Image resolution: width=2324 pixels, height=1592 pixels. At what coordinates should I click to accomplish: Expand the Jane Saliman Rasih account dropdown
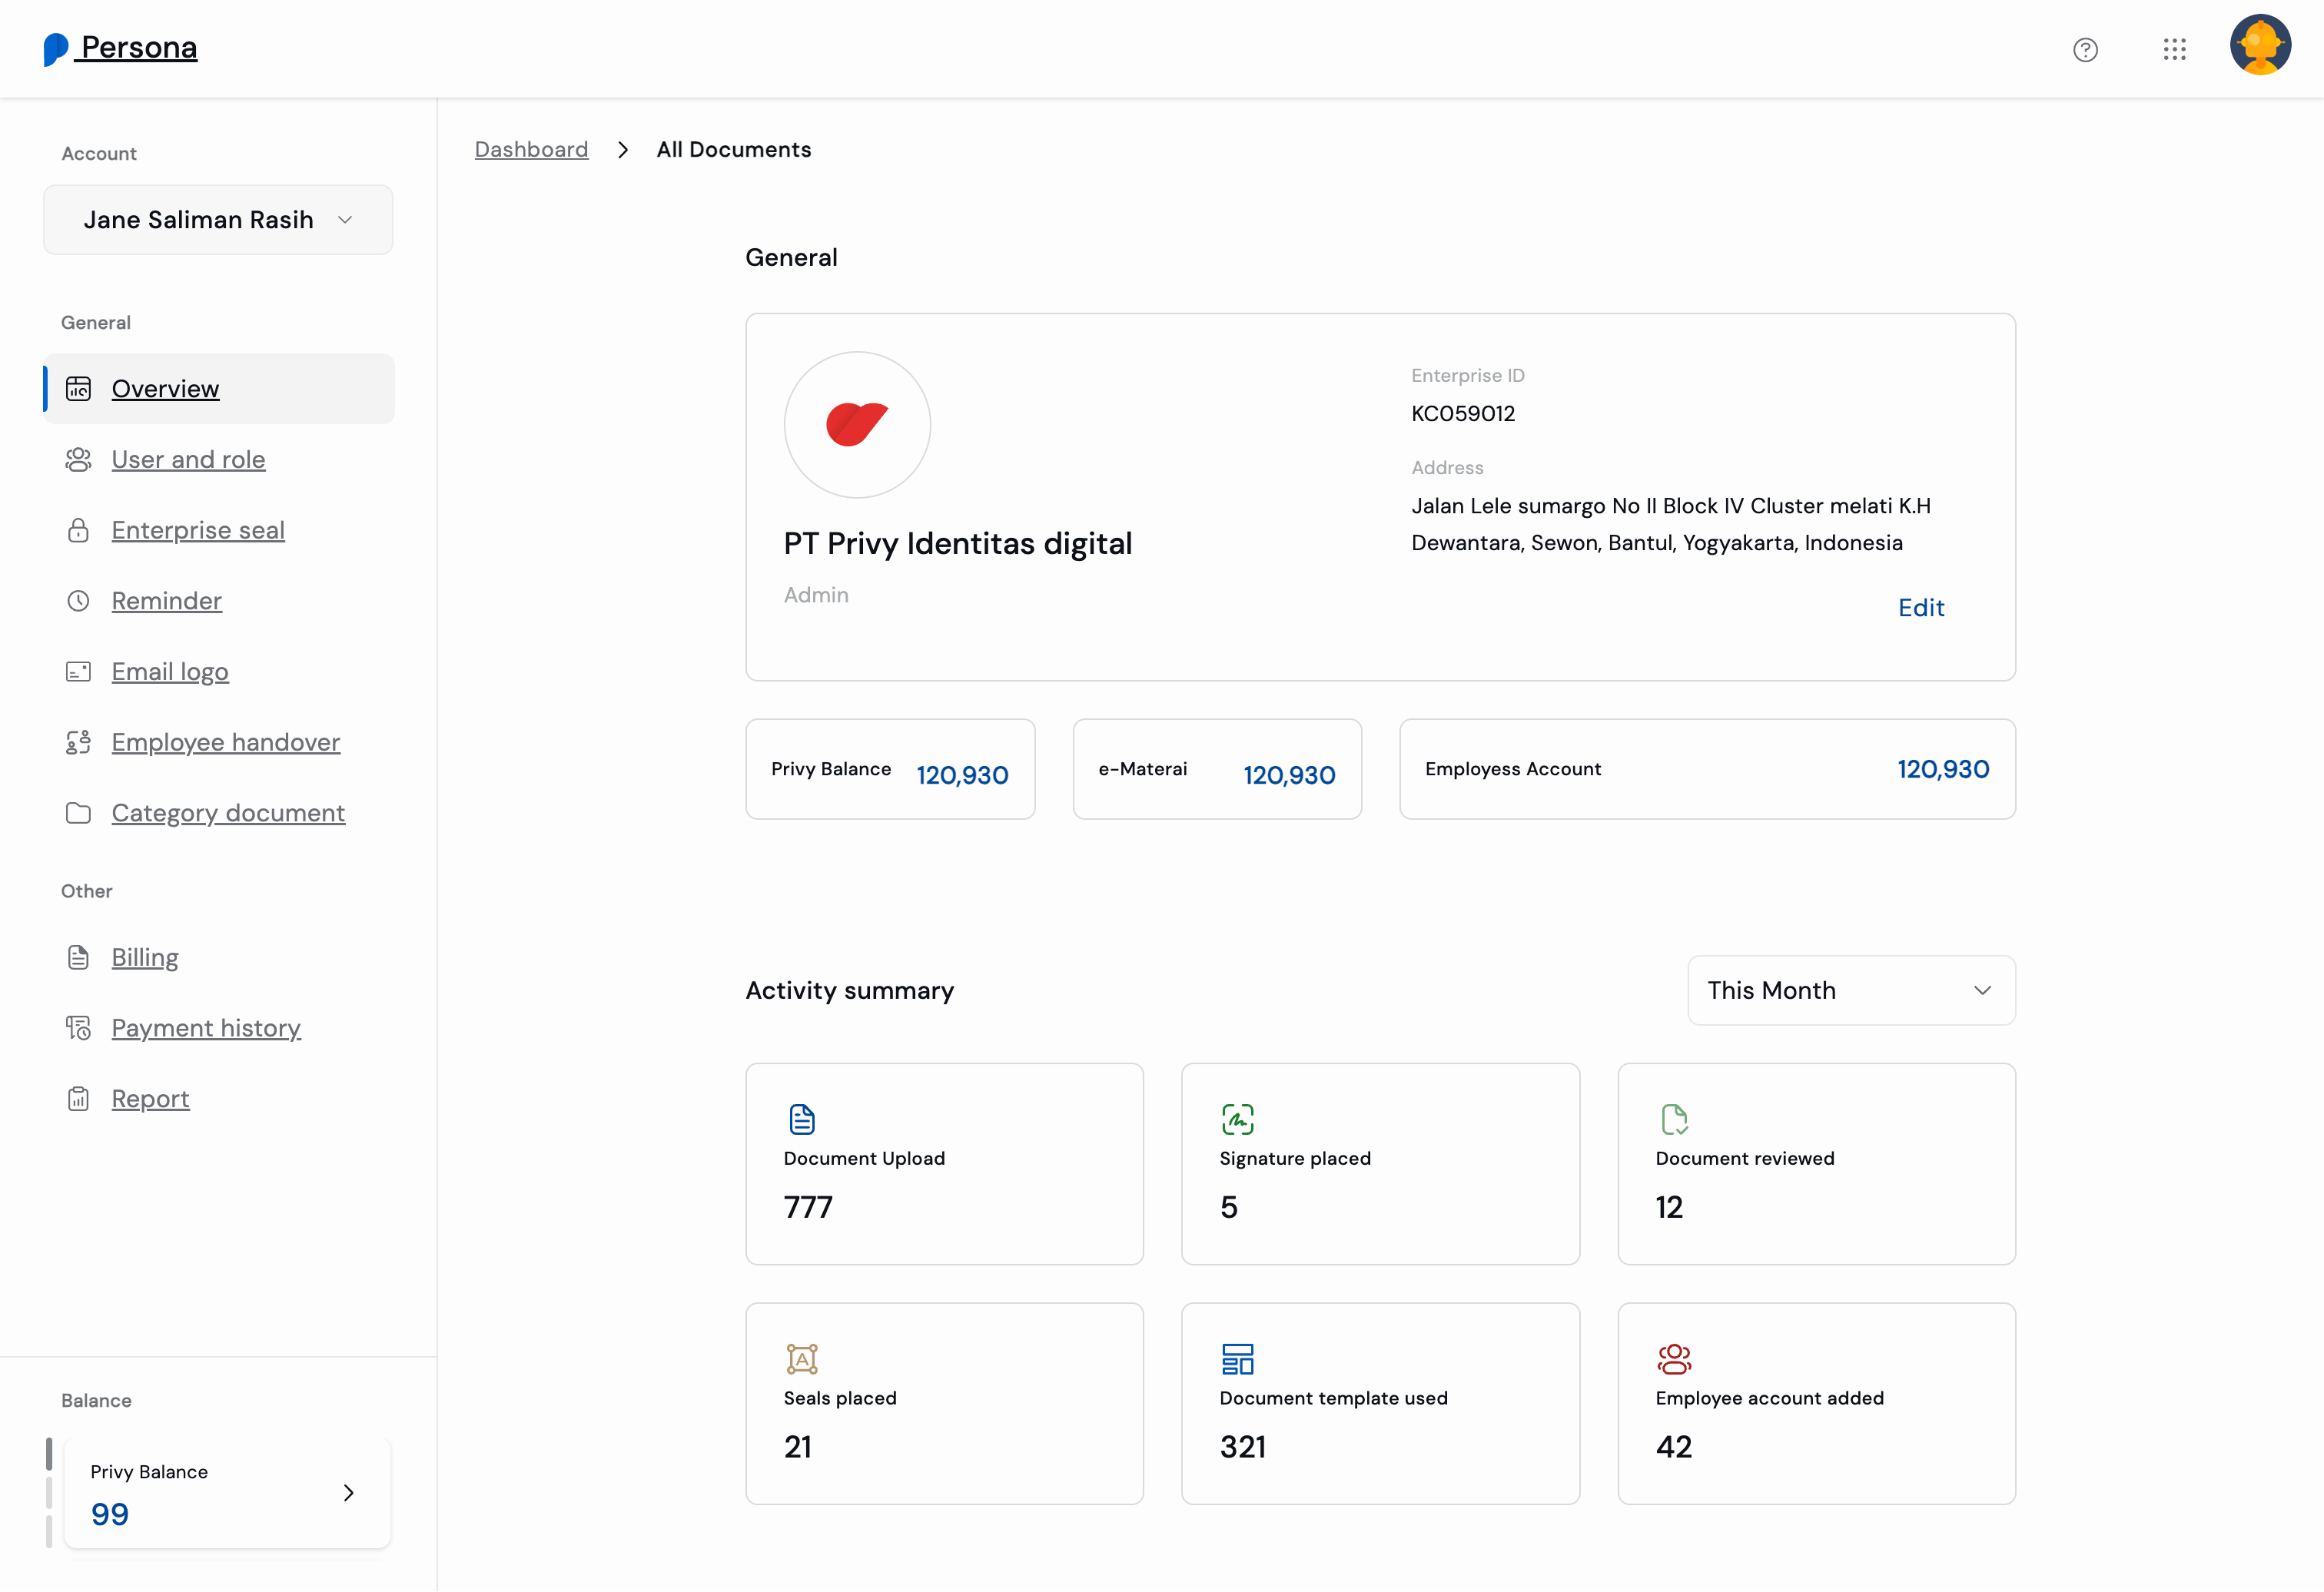click(x=218, y=220)
